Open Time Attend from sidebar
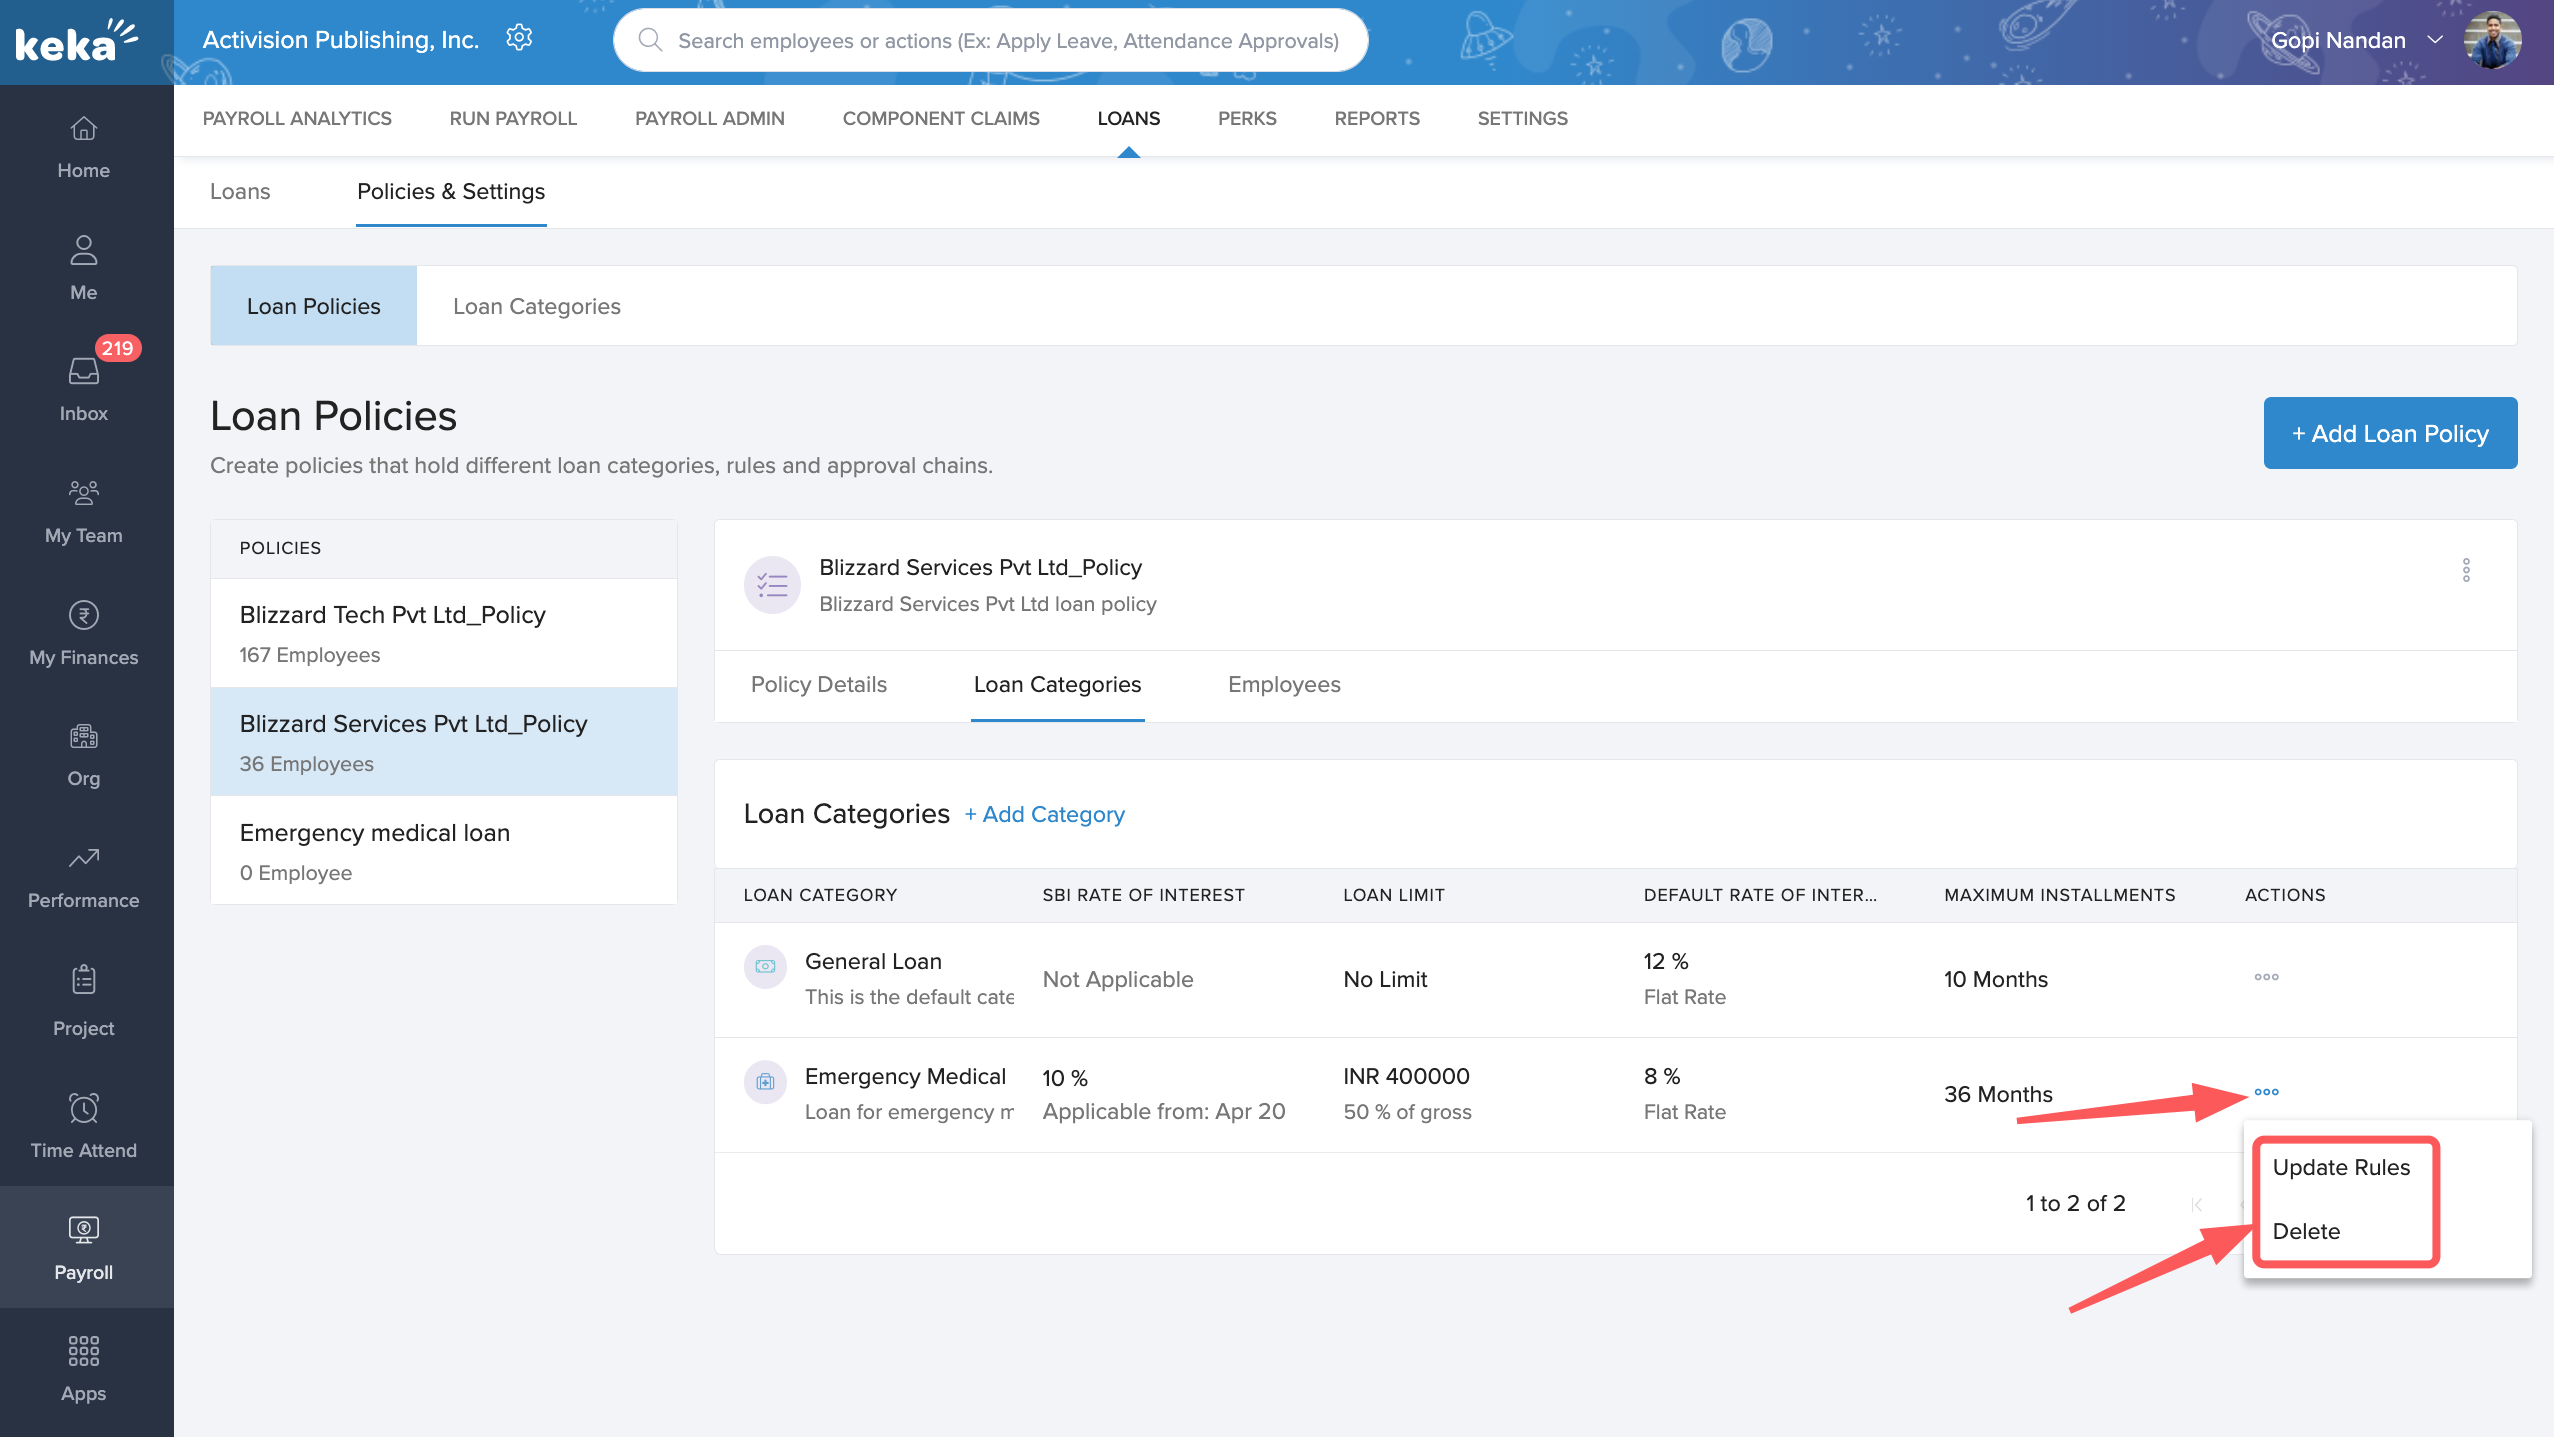 84,1125
